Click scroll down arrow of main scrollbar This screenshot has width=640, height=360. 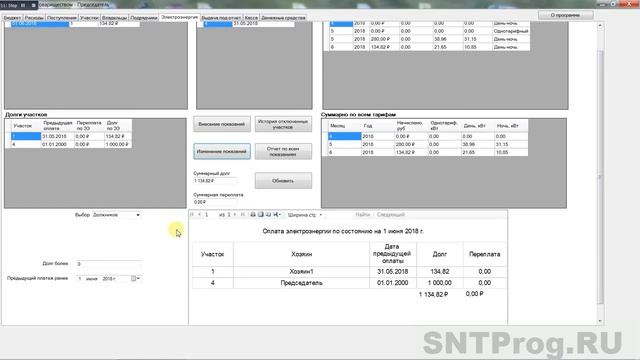coord(600,321)
